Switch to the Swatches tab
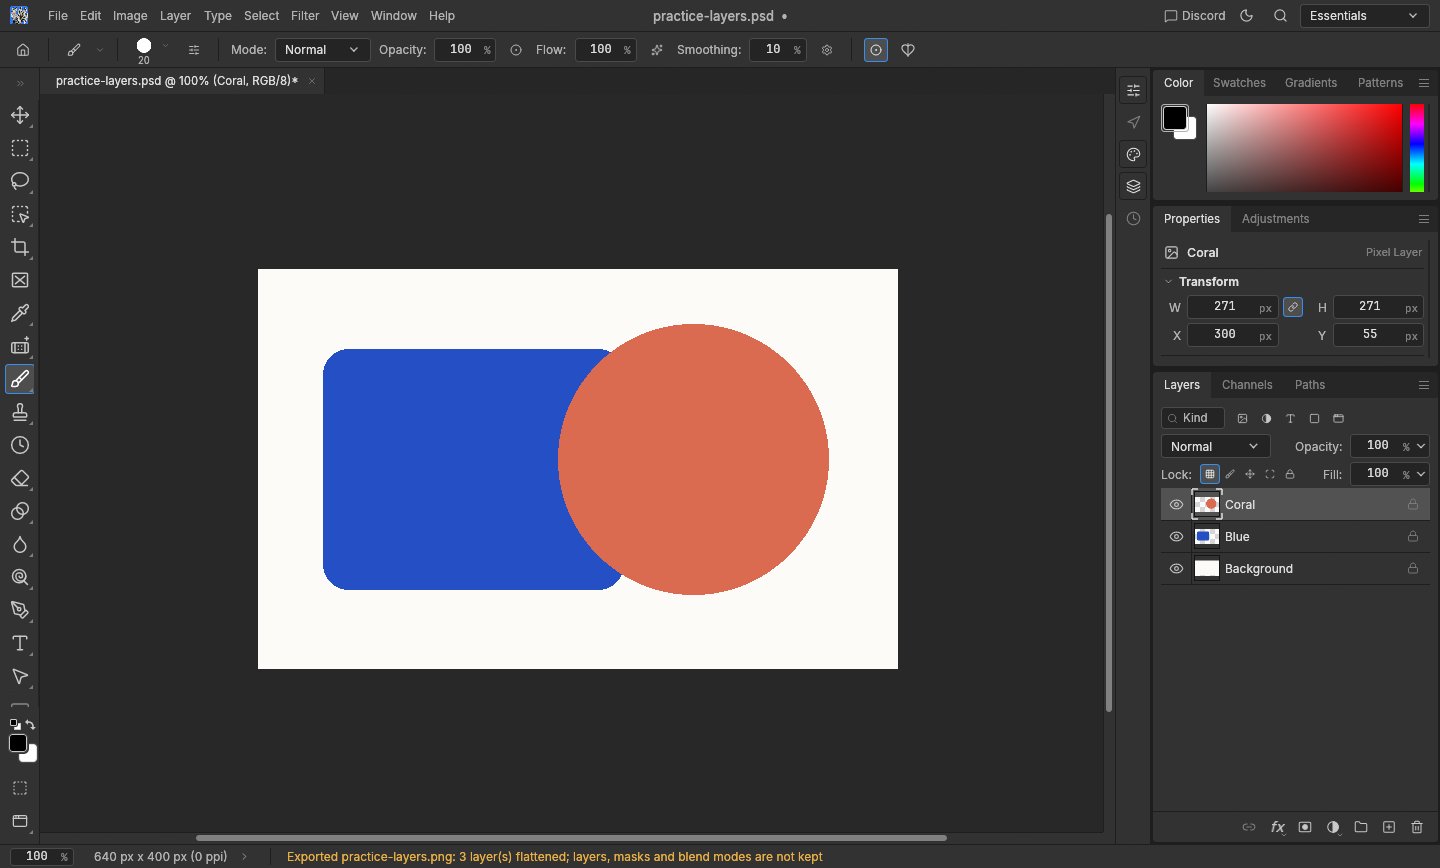The image size is (1440, 868). 1239,83
